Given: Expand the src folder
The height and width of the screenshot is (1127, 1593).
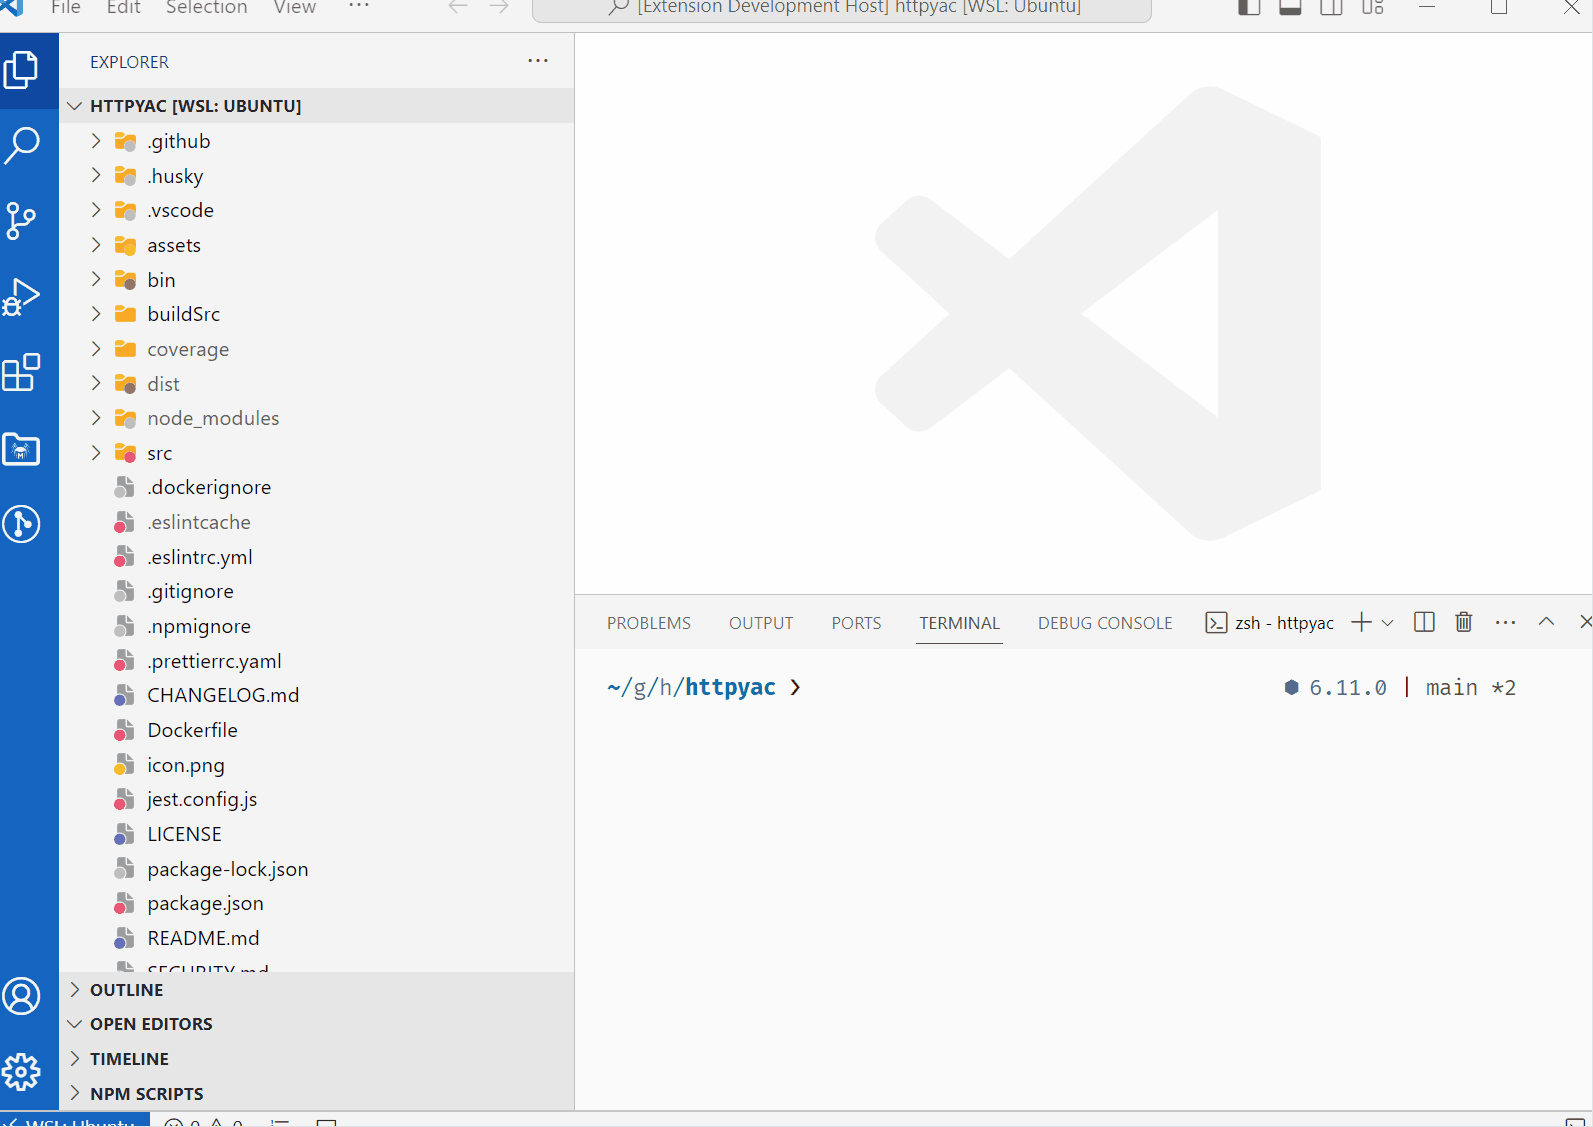Looking at the screenshot, I should [317, 453].
